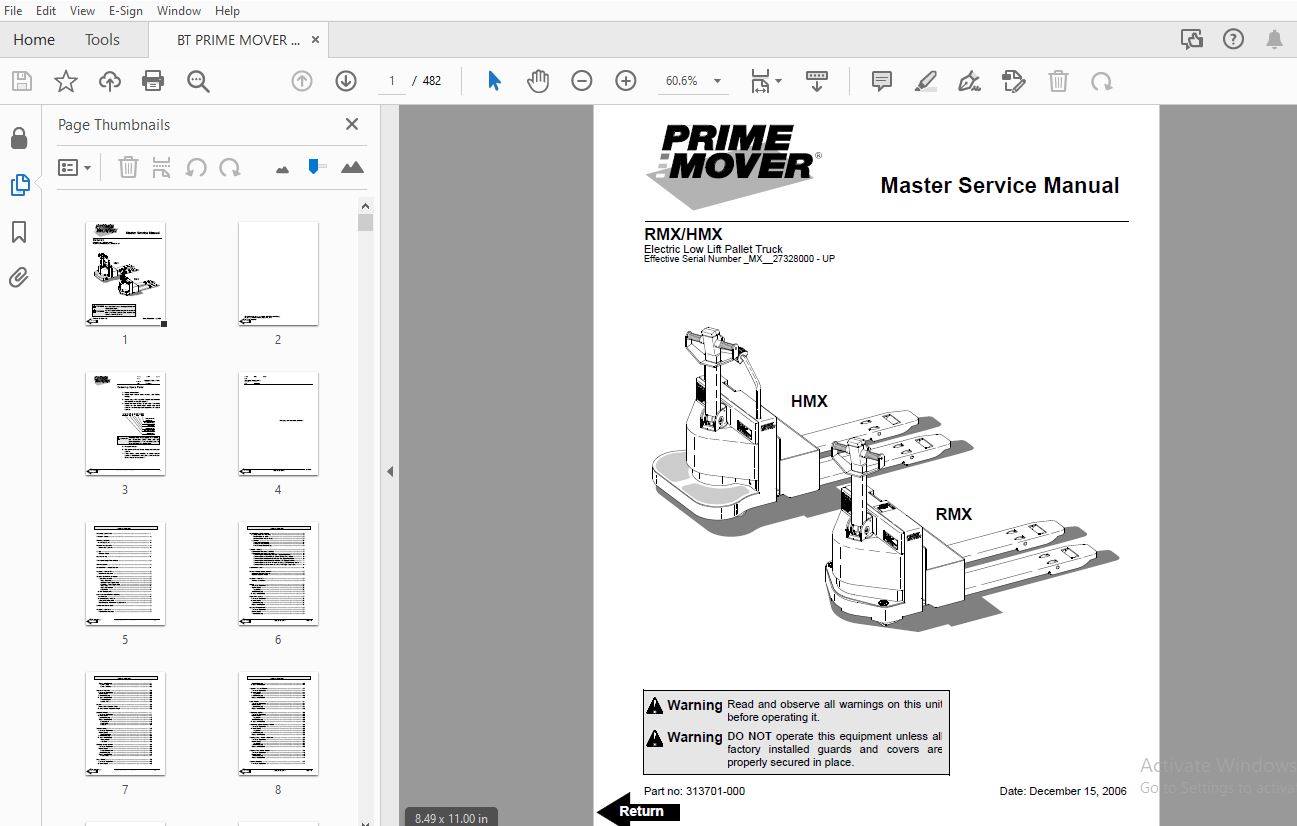Select the page 6 thumbnail

click(278, 574)
